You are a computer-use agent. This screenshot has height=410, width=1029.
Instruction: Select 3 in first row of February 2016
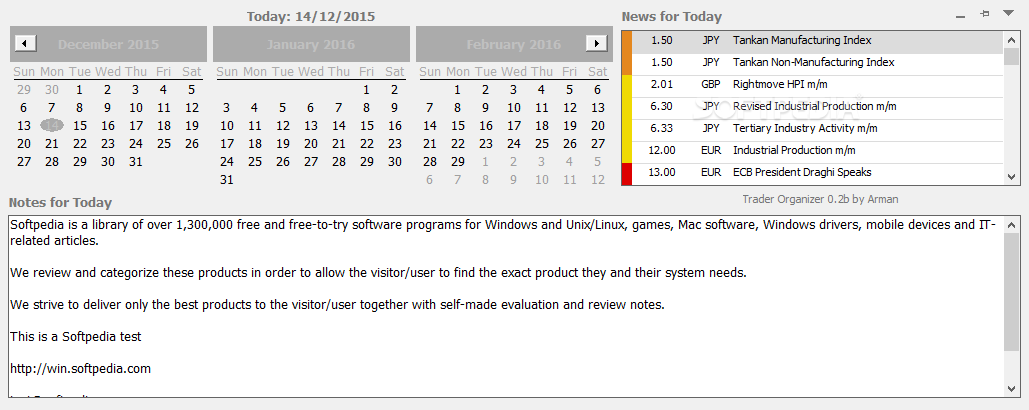coord(513,91)
